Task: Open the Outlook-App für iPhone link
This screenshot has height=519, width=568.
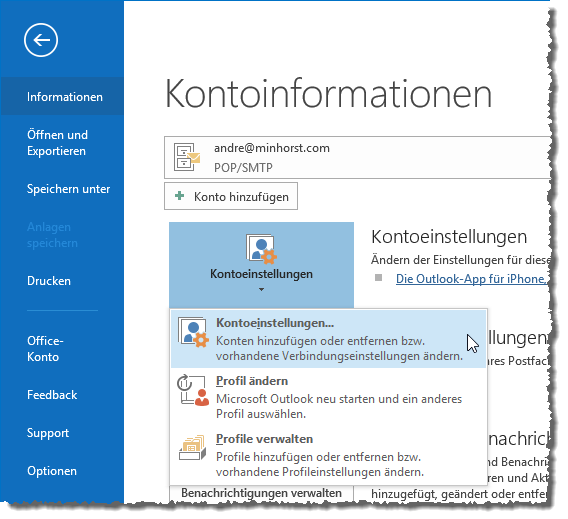Action: coord(472,279)
